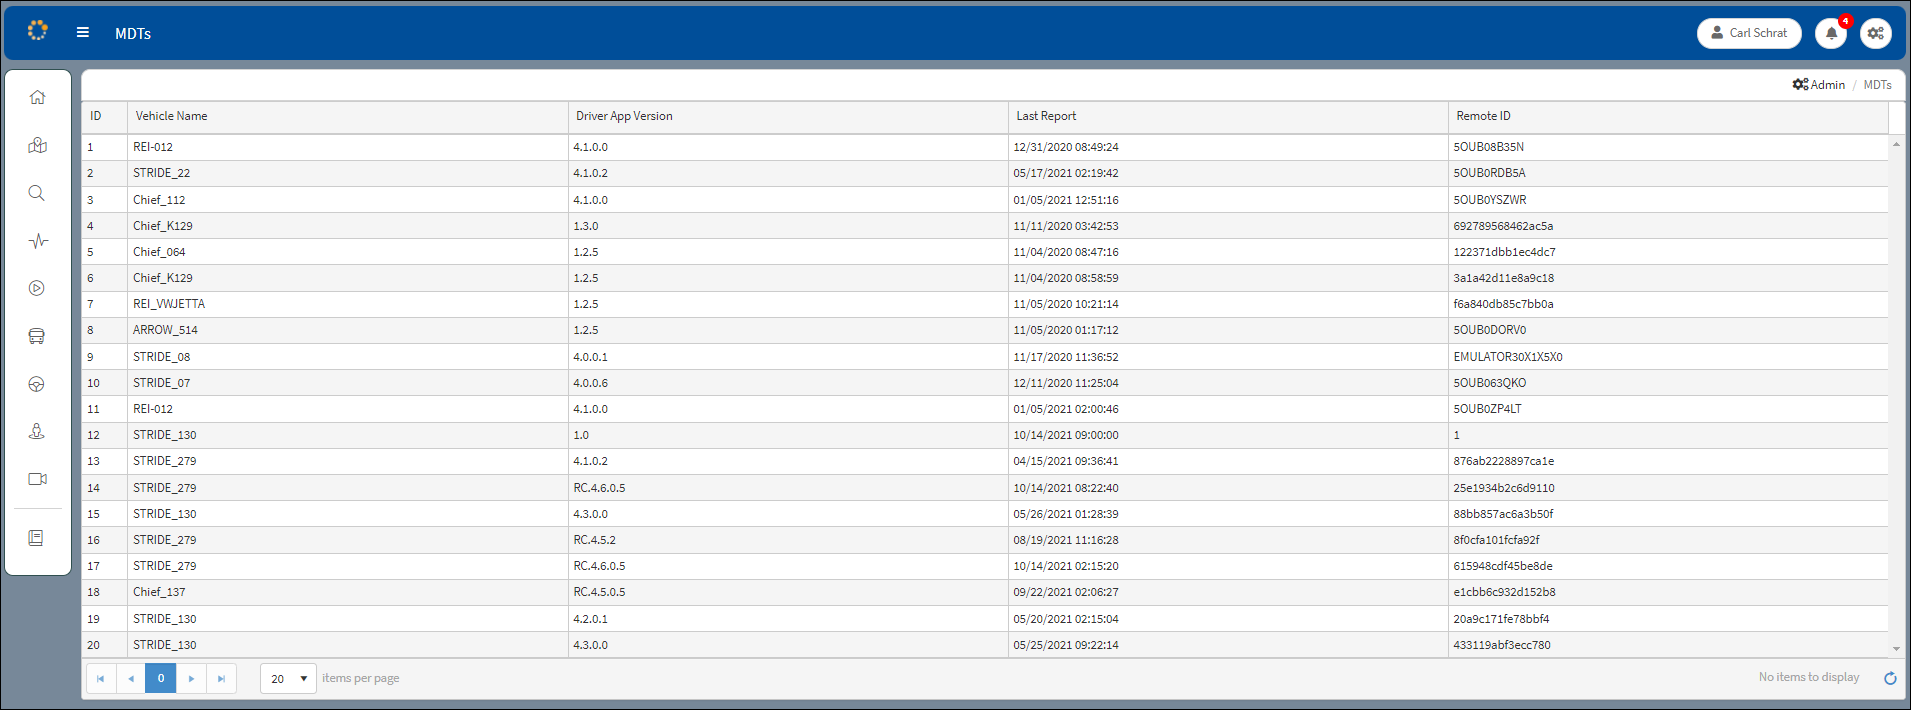Open the items per page dropdown

click(x=288, y=678)
